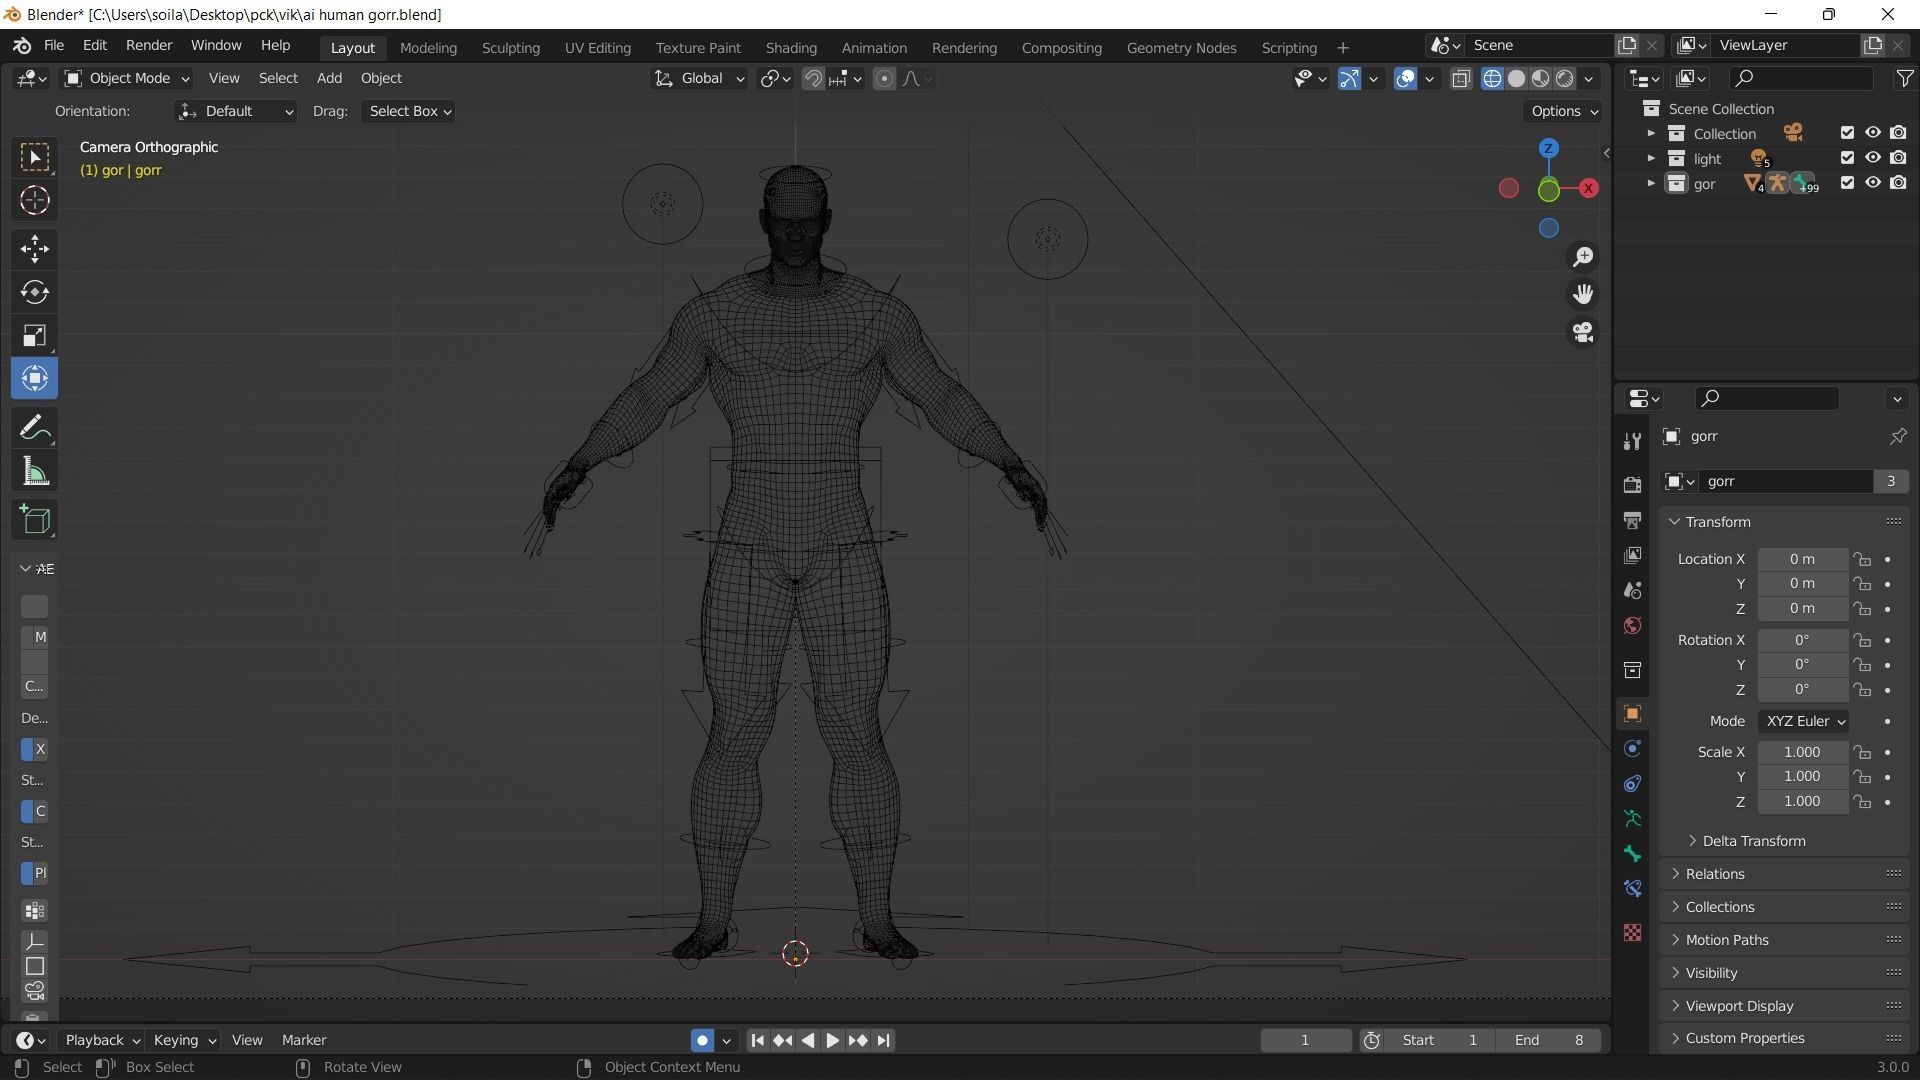Open Global transform orientation dropdown

699,78
